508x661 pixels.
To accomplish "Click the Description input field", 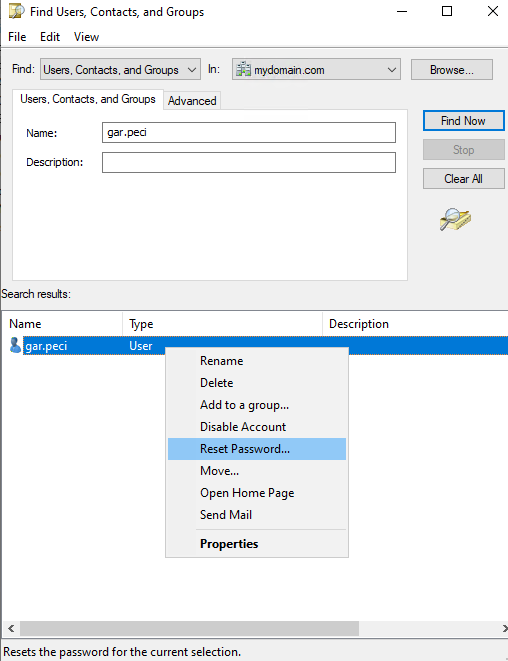I will (249, 162).
